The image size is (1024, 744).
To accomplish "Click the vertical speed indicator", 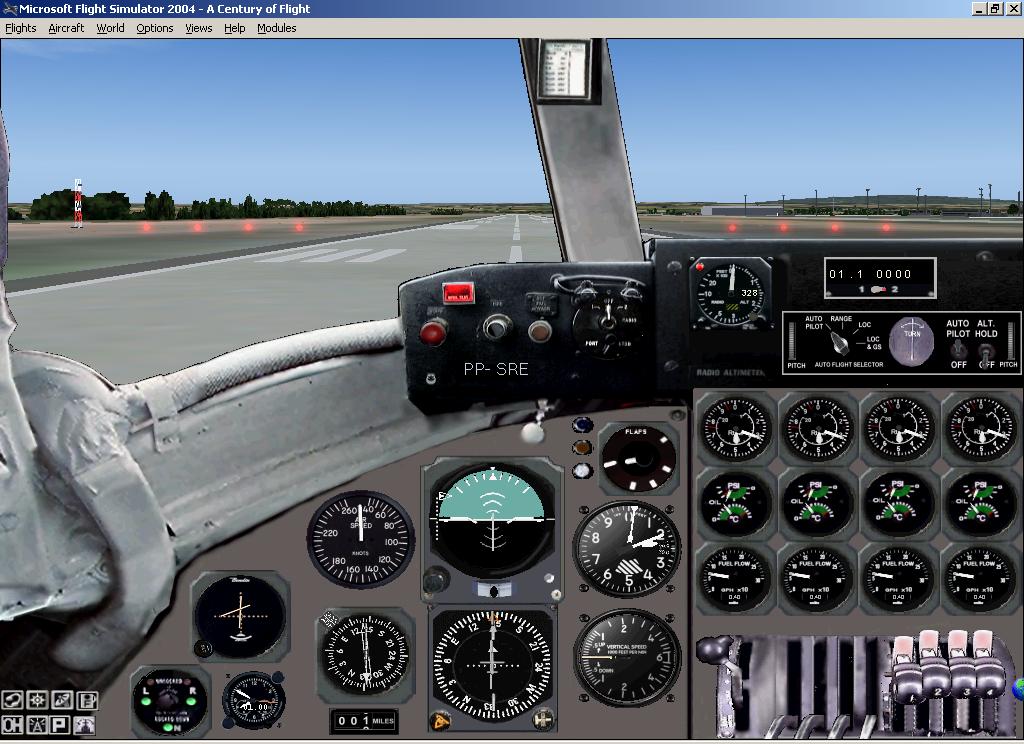I will point(626,658).
